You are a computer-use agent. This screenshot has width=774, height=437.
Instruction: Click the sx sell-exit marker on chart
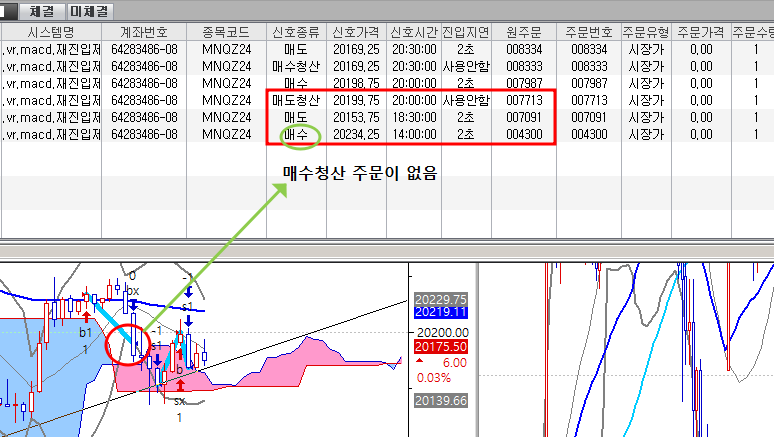pos(179,400)
